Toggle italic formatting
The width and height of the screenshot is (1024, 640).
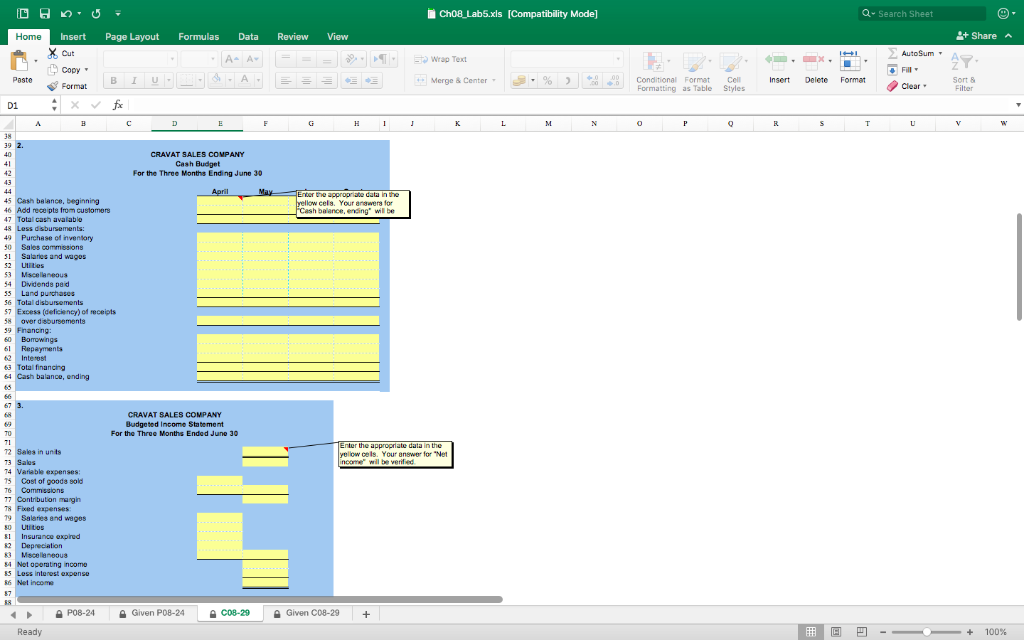pyautogui.click(x=133, y=82)
